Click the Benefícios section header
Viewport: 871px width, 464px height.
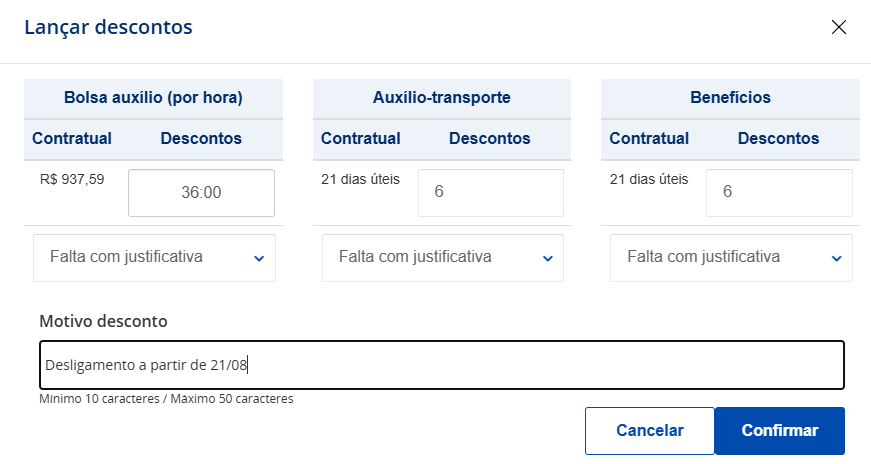coord(730,98)
